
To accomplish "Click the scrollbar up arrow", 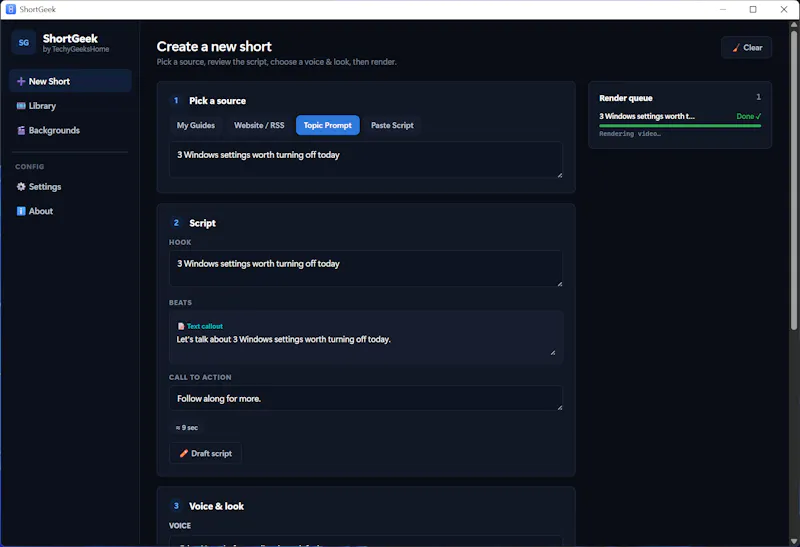I will (x=793, y=24).
